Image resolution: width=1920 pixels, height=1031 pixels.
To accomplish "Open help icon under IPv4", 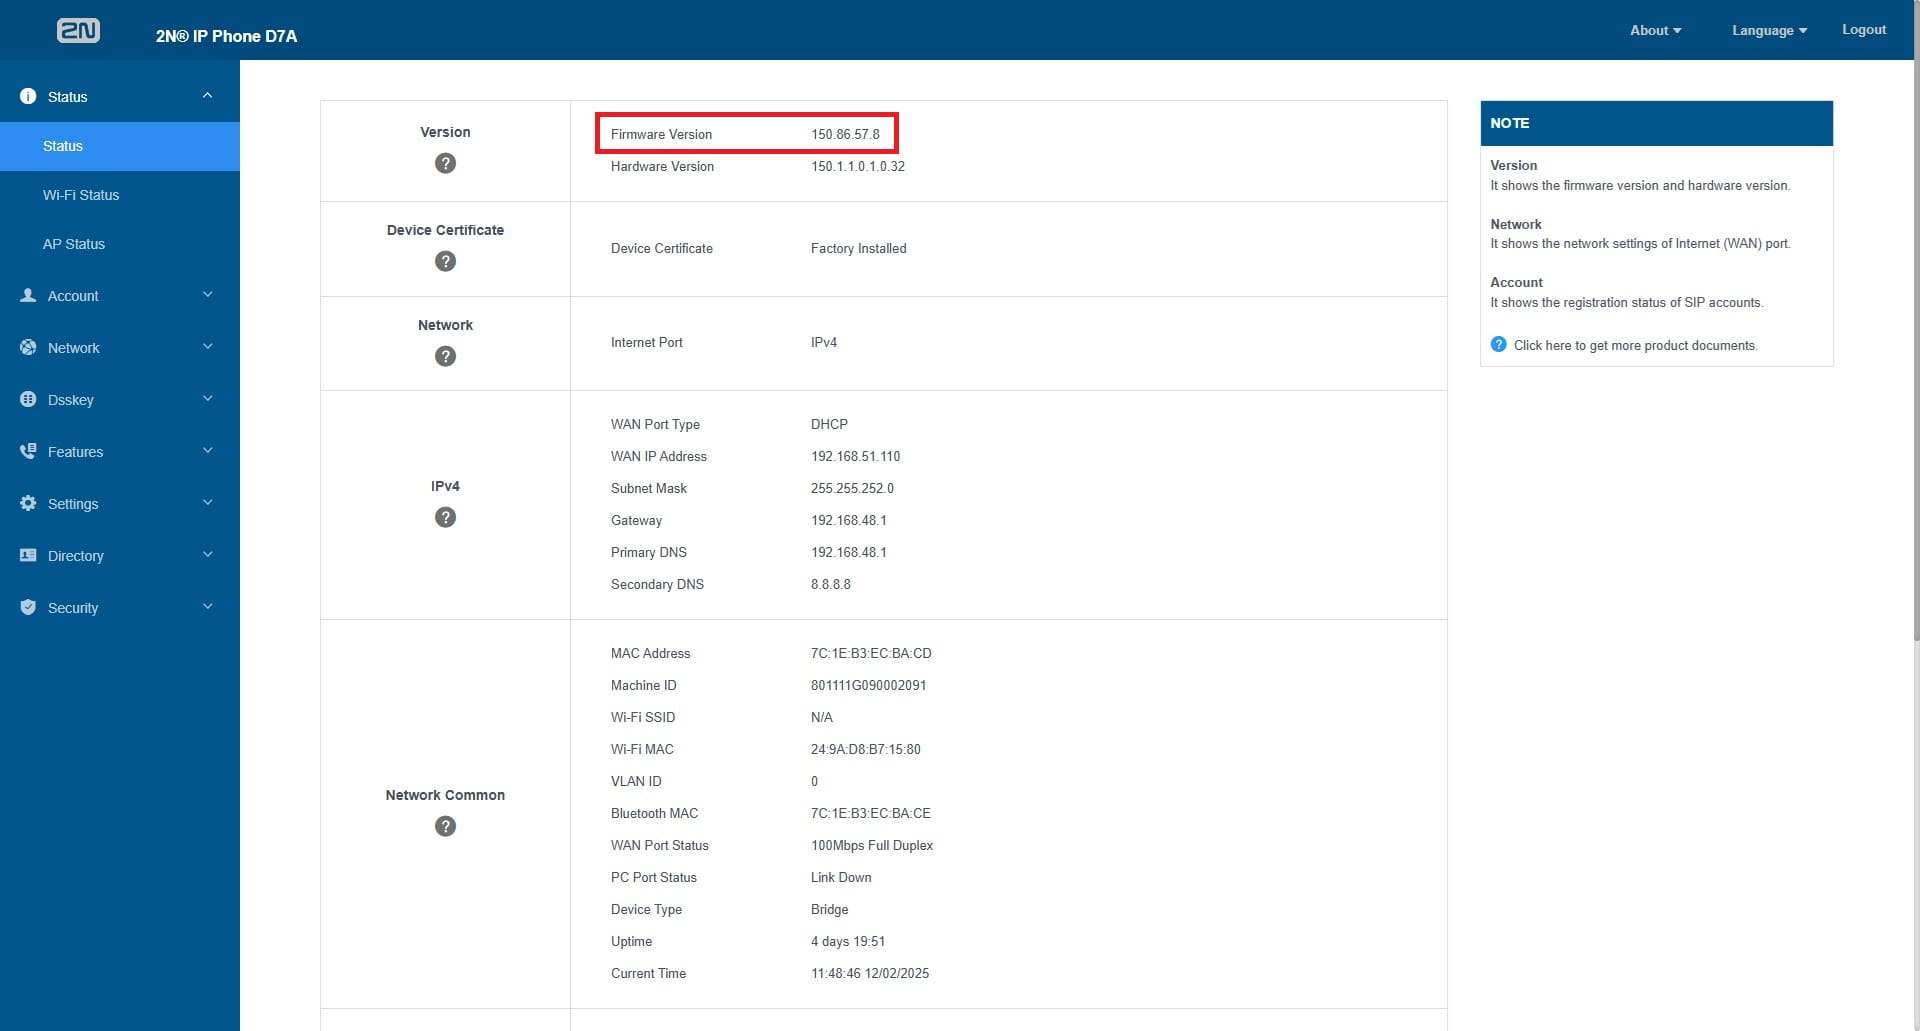I will (445, 517).
